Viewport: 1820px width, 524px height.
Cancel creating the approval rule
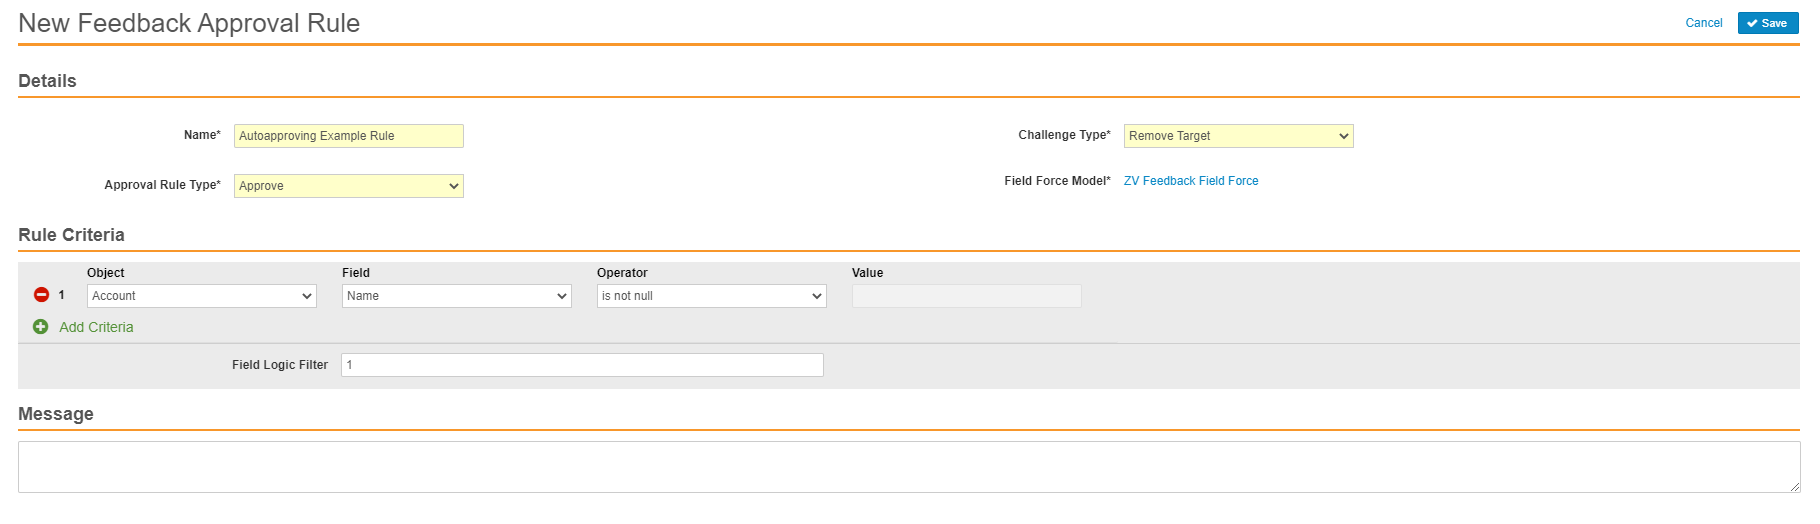click(1703, 23)
